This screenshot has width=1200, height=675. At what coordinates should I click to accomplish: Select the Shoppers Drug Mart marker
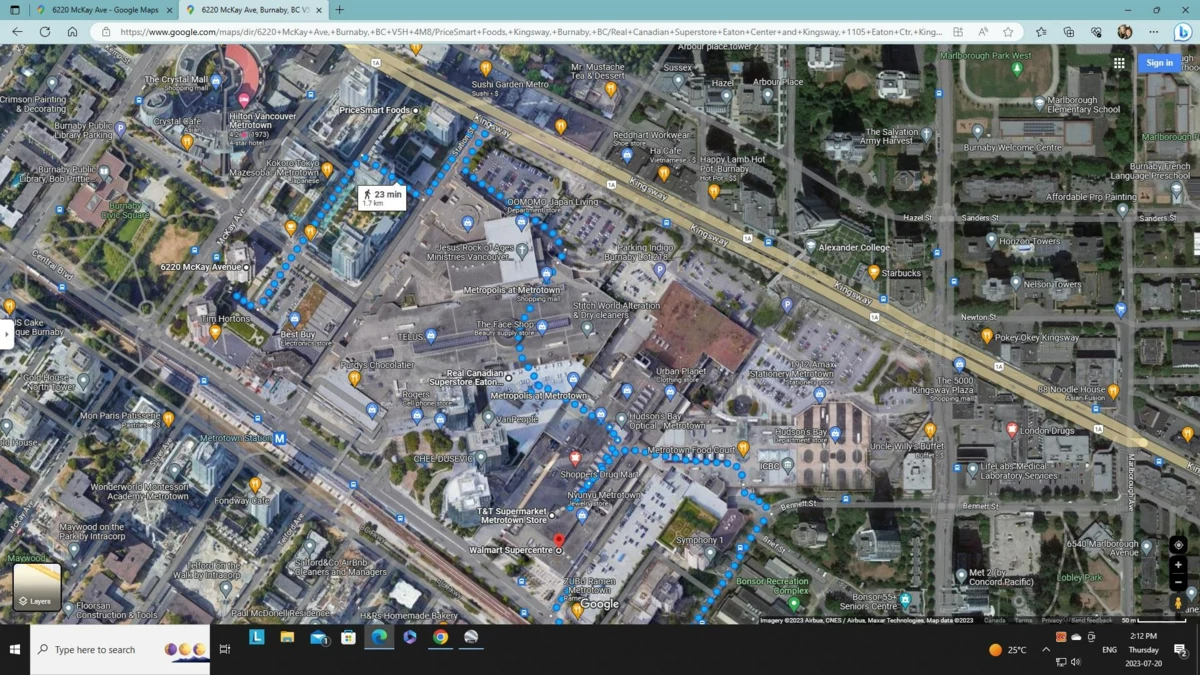pos(575,458)
